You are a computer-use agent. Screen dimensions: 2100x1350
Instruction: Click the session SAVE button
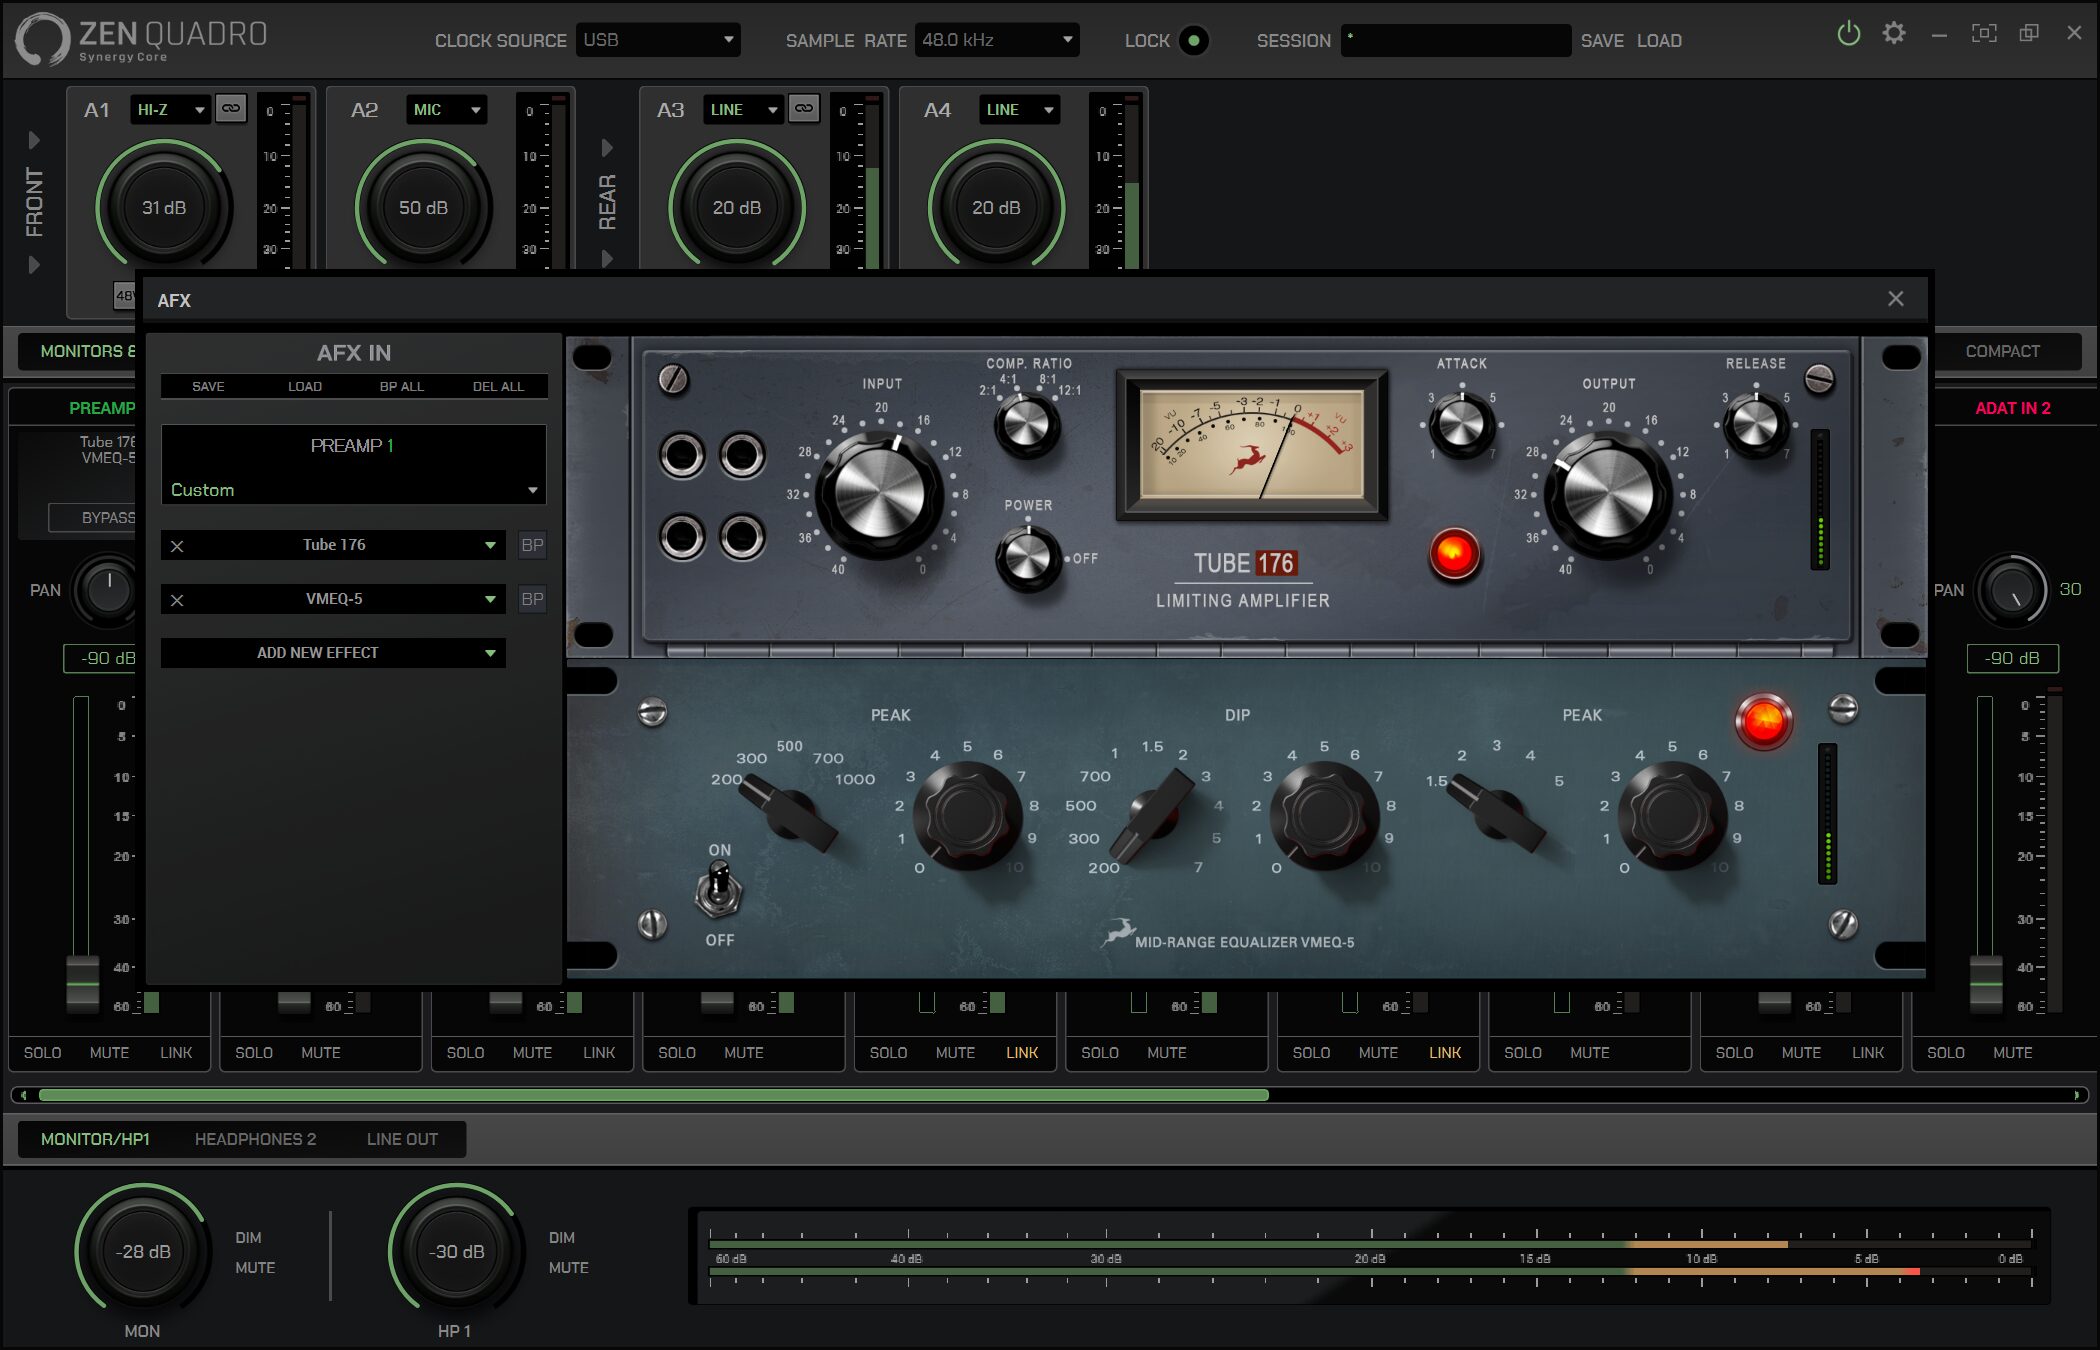[x=1602, y=41]
